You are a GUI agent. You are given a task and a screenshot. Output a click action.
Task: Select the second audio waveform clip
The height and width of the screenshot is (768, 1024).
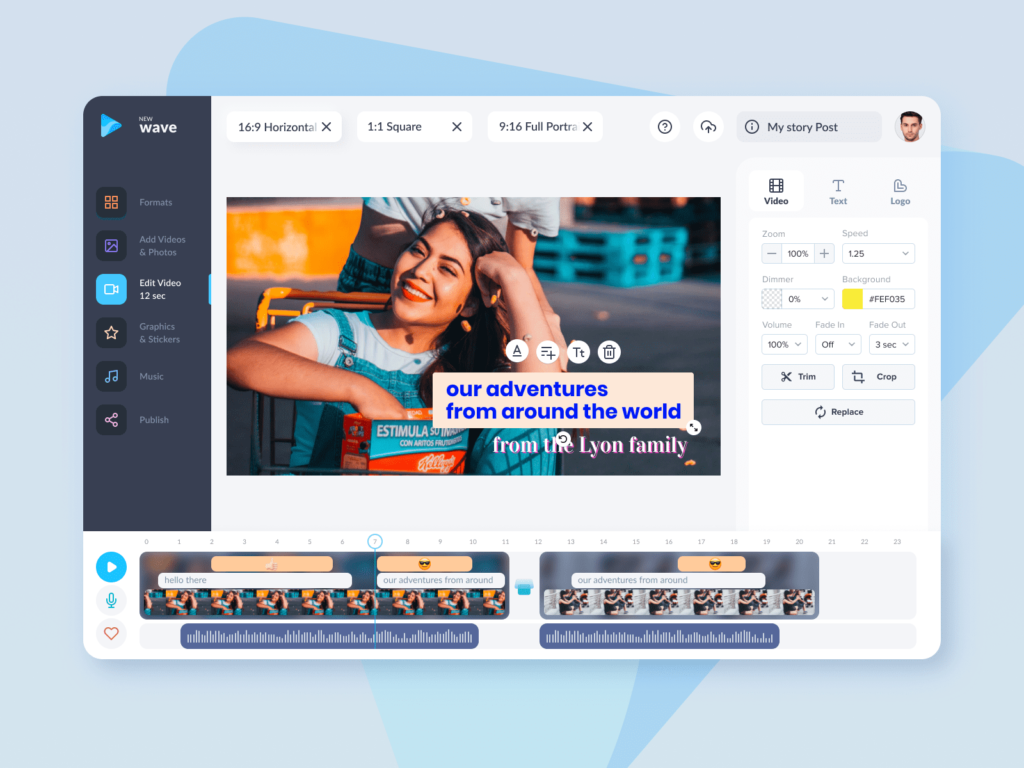pyautogui.click(x=659, y=636)
